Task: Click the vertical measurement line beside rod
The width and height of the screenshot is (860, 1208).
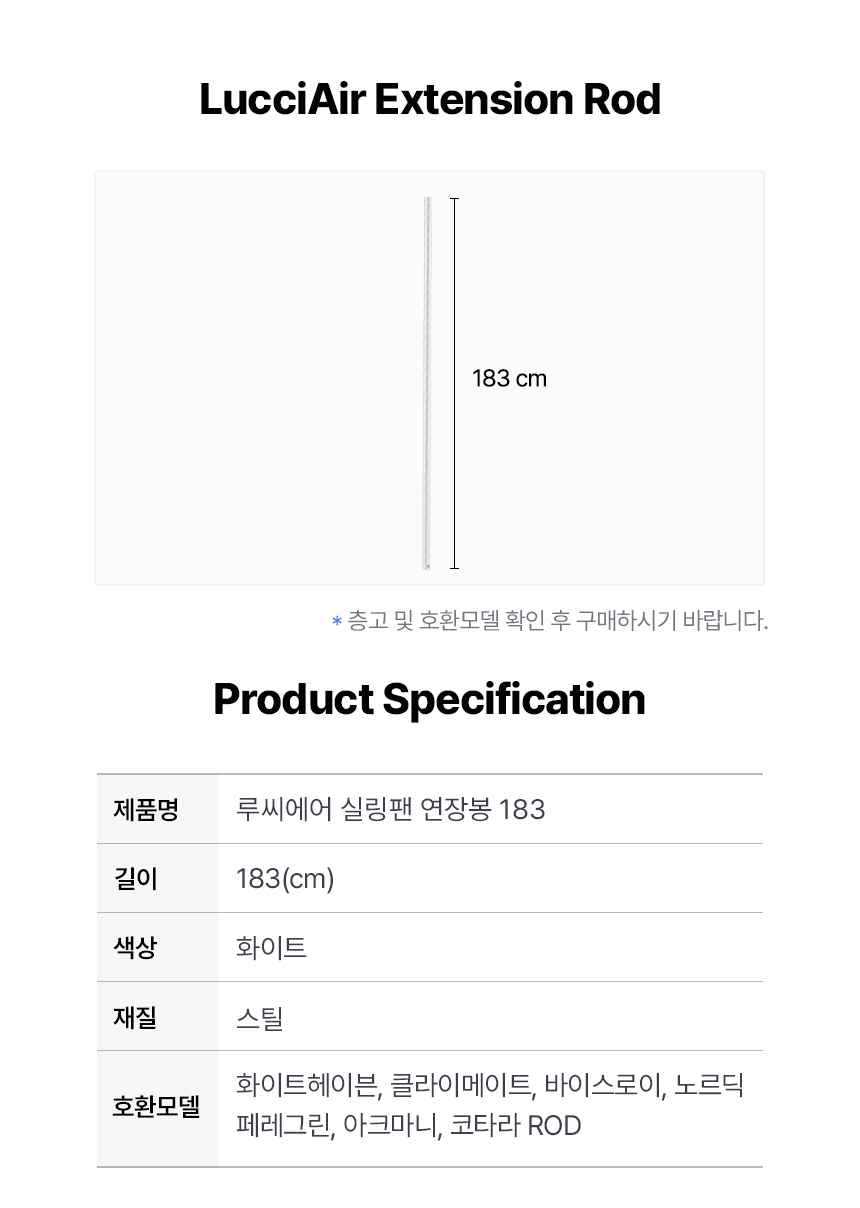Action: pyautogui.click(x=454, y=384)
